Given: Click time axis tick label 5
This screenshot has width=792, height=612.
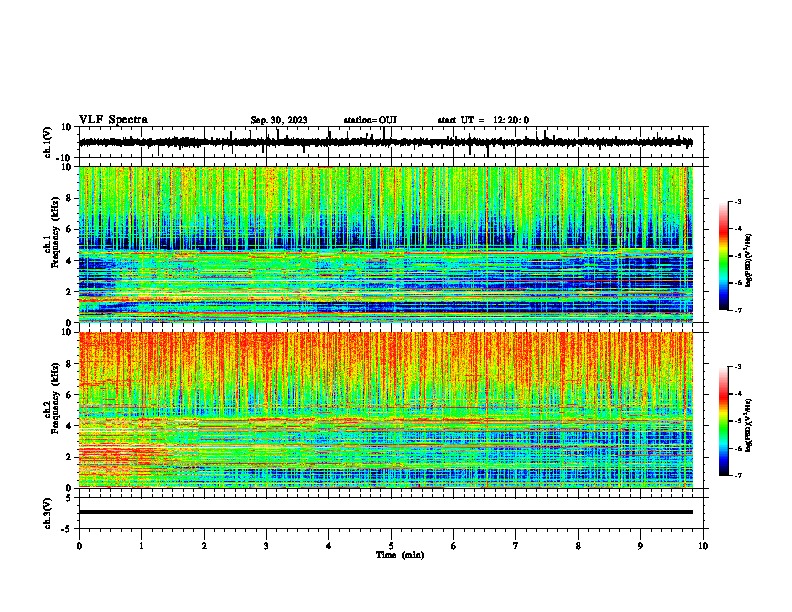Looking at the screenshot, I should [391, 546].
